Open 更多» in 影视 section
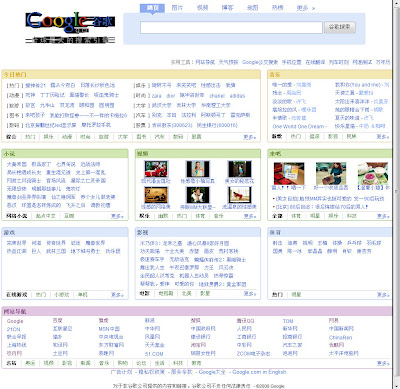 pos(250,294)
